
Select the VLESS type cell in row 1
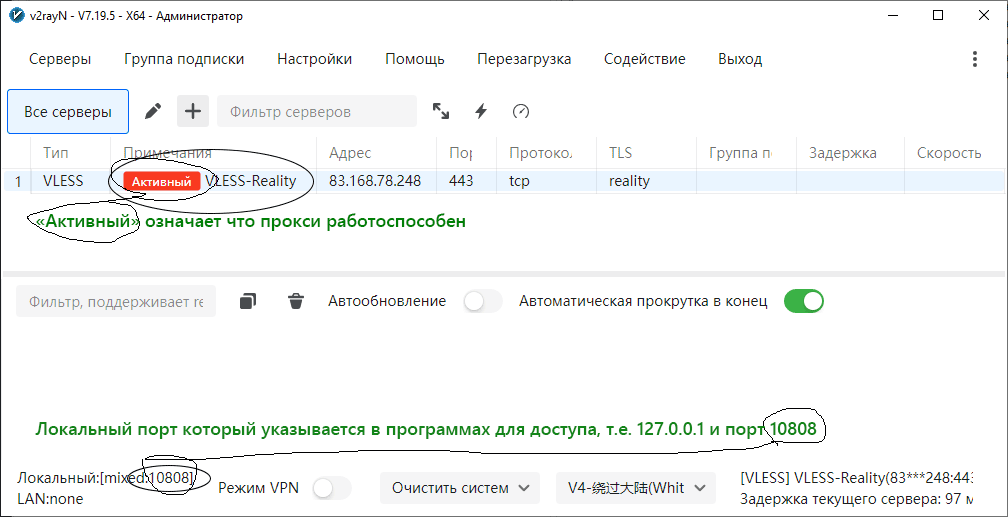tap(63, 181)
